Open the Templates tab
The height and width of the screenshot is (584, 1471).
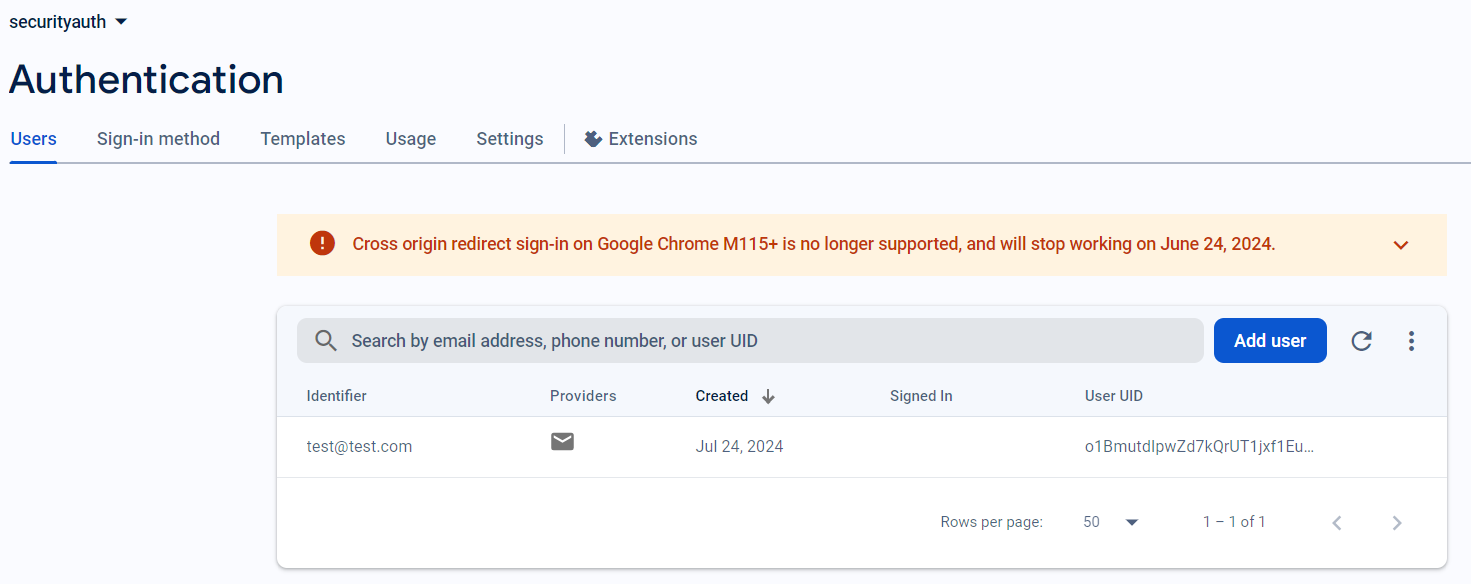click(303, 139)
